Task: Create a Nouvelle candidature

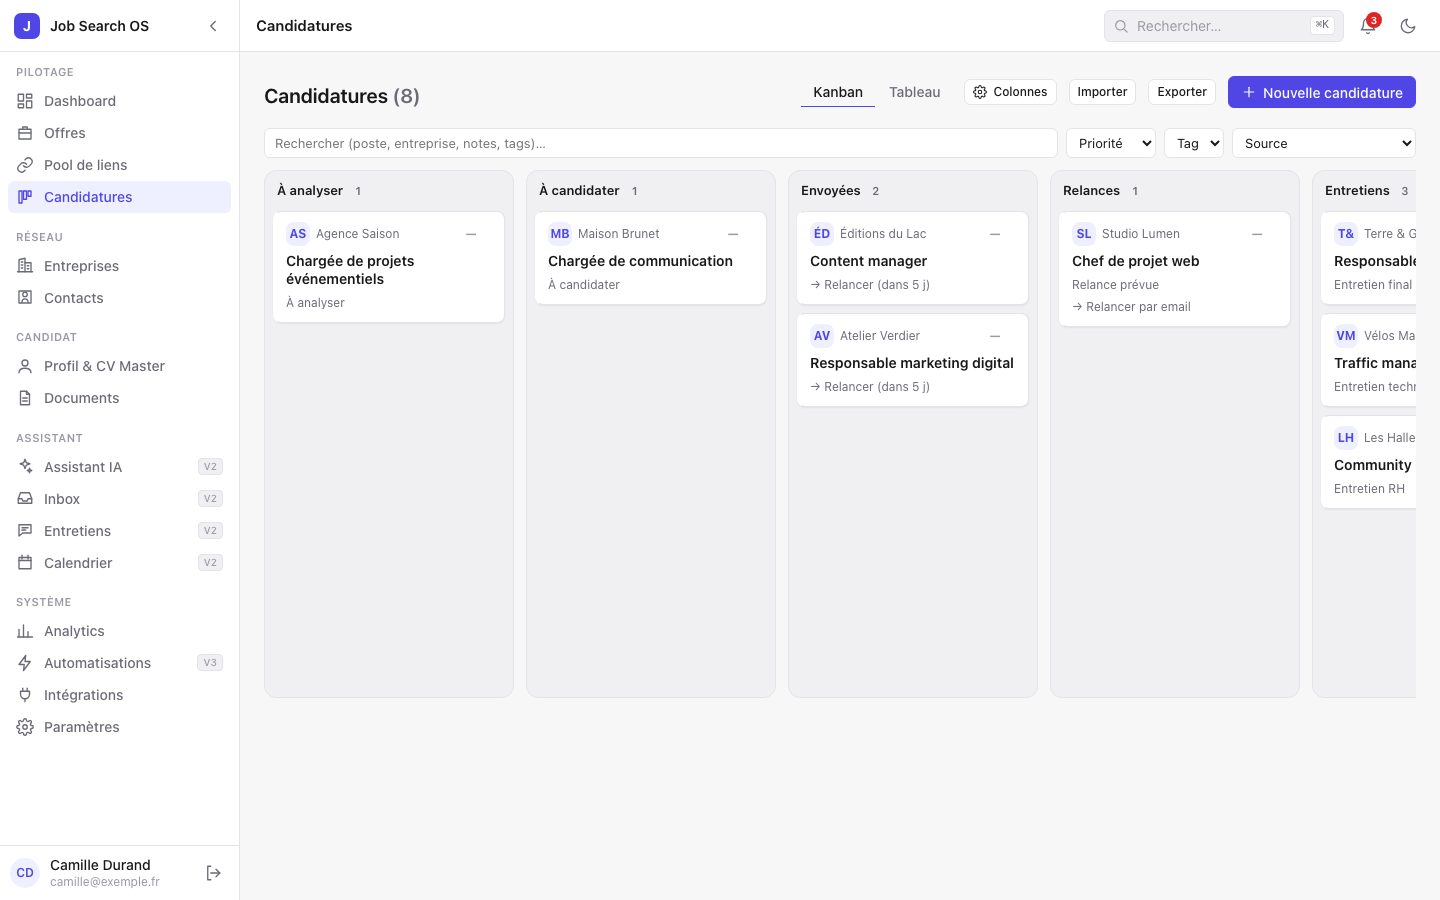Action: 1322,92
